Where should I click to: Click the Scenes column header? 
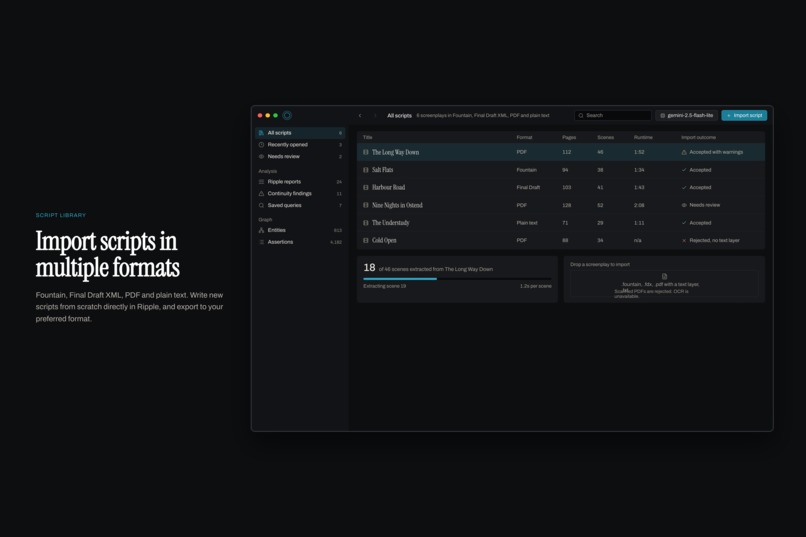606,137
